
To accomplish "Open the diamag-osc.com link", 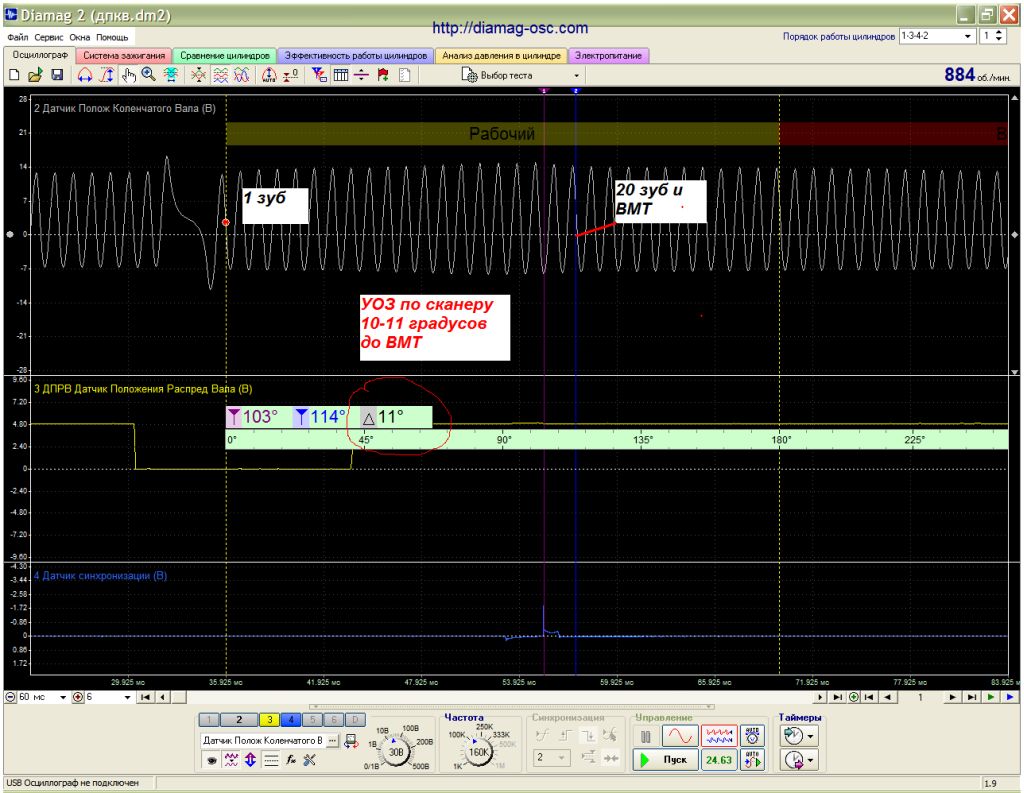I will point(510,28).
